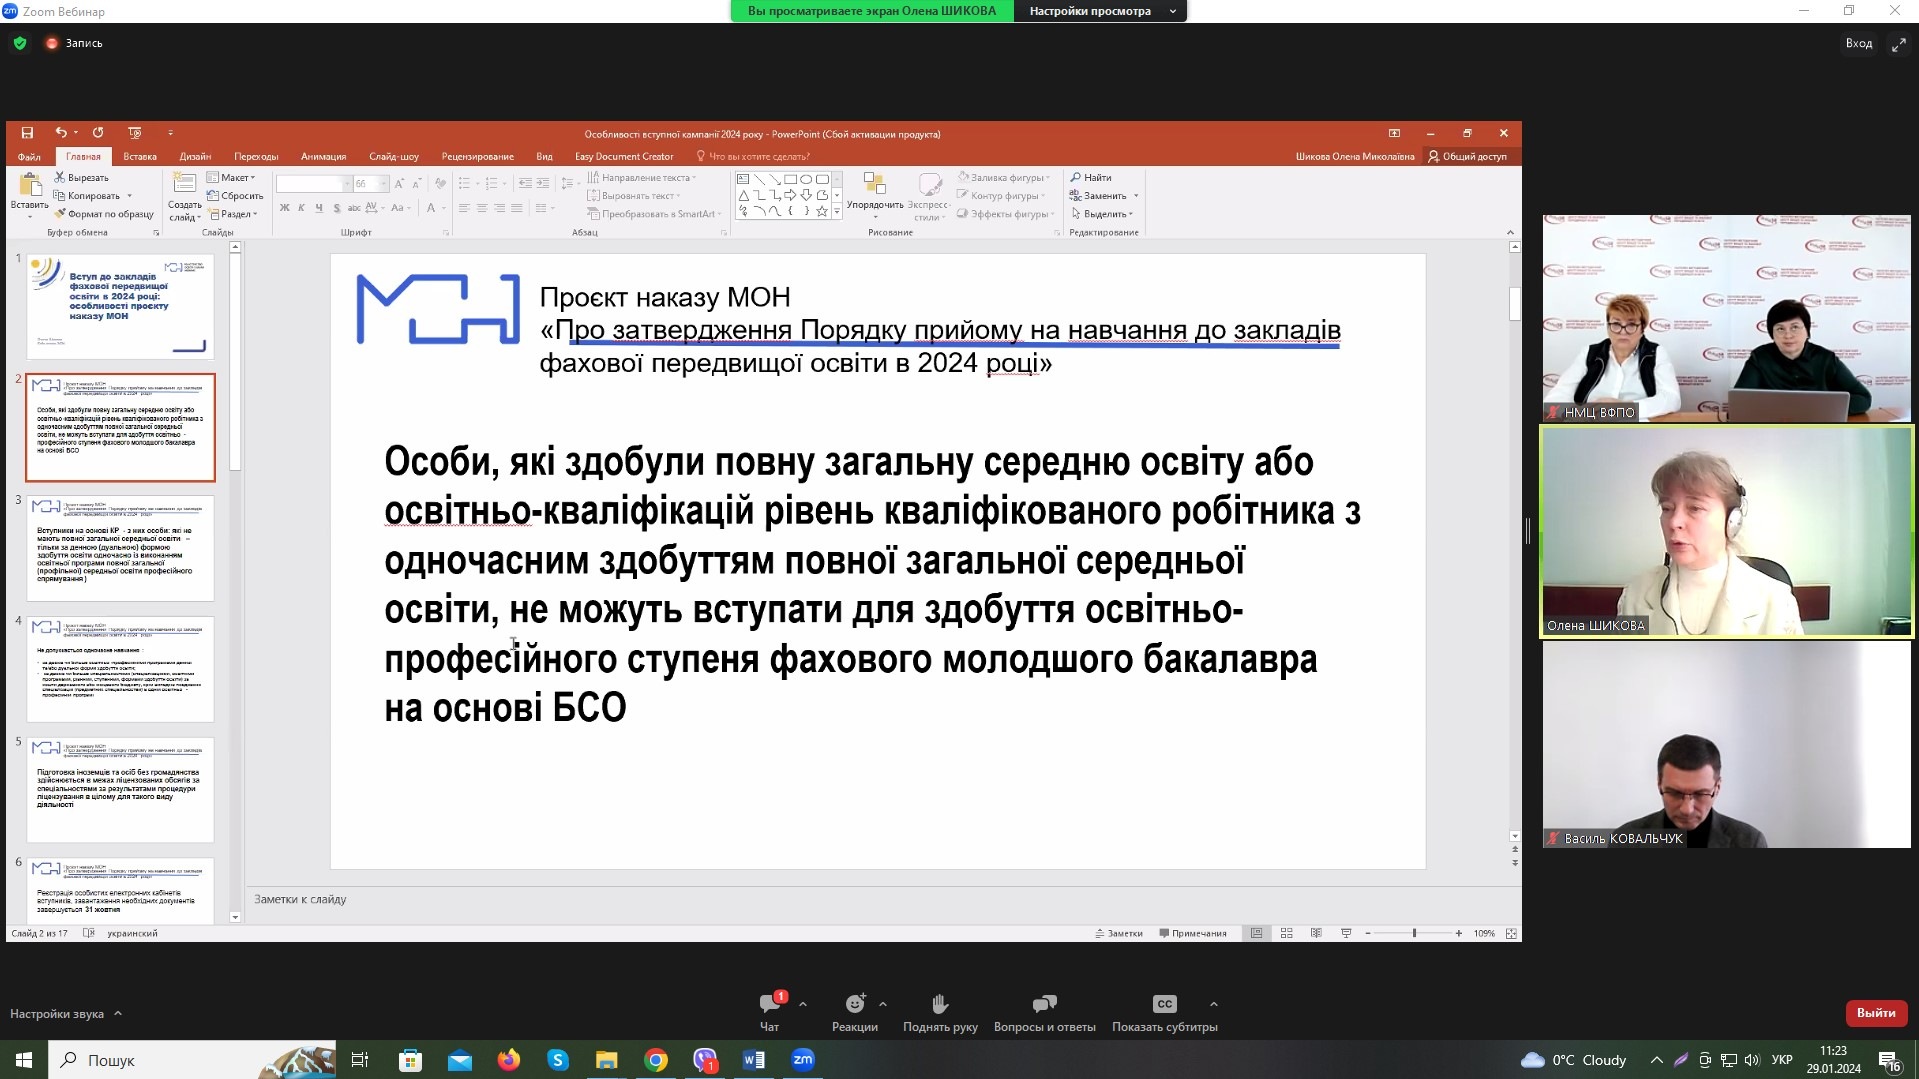
Task: Open Questions and Answers panel
Action: [1044, 1005]
